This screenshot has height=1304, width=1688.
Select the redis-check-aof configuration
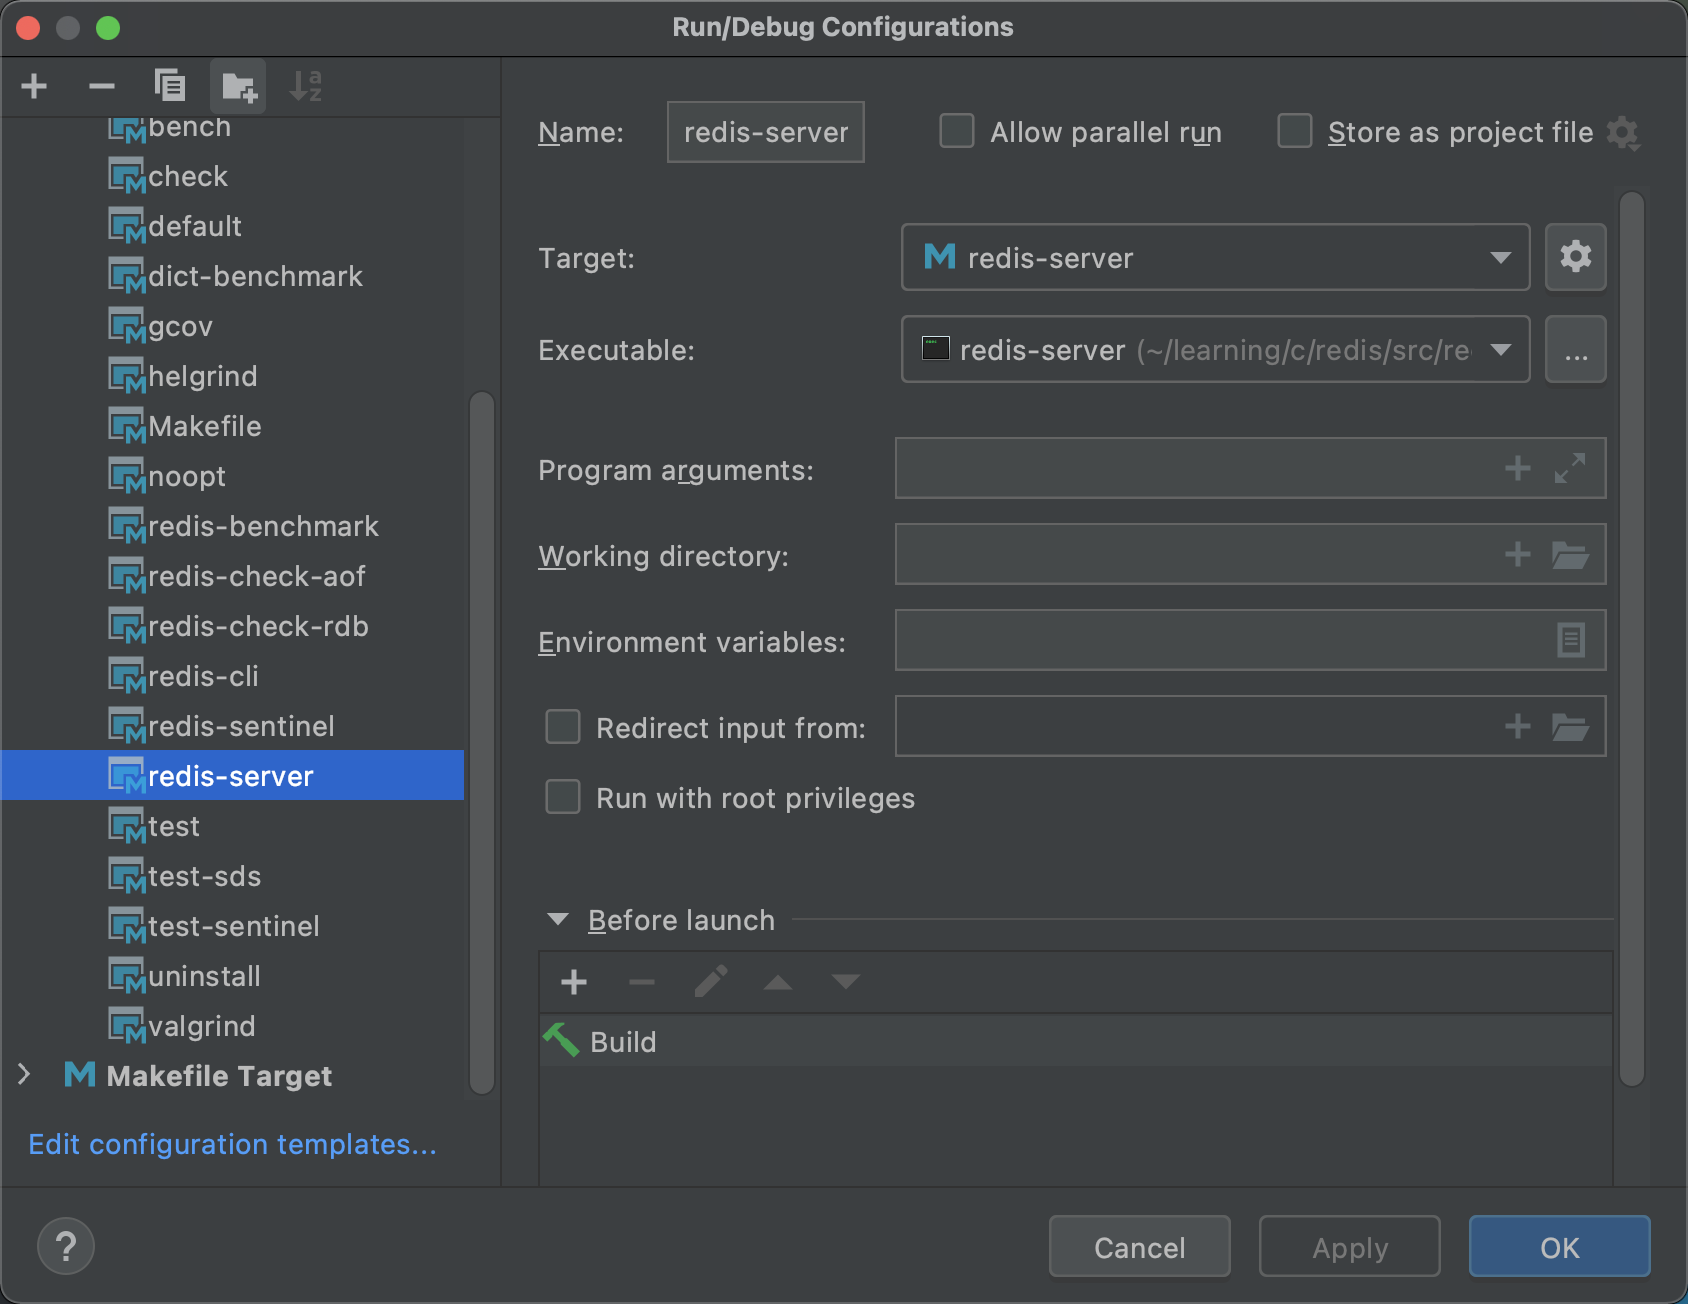(233, 576)
